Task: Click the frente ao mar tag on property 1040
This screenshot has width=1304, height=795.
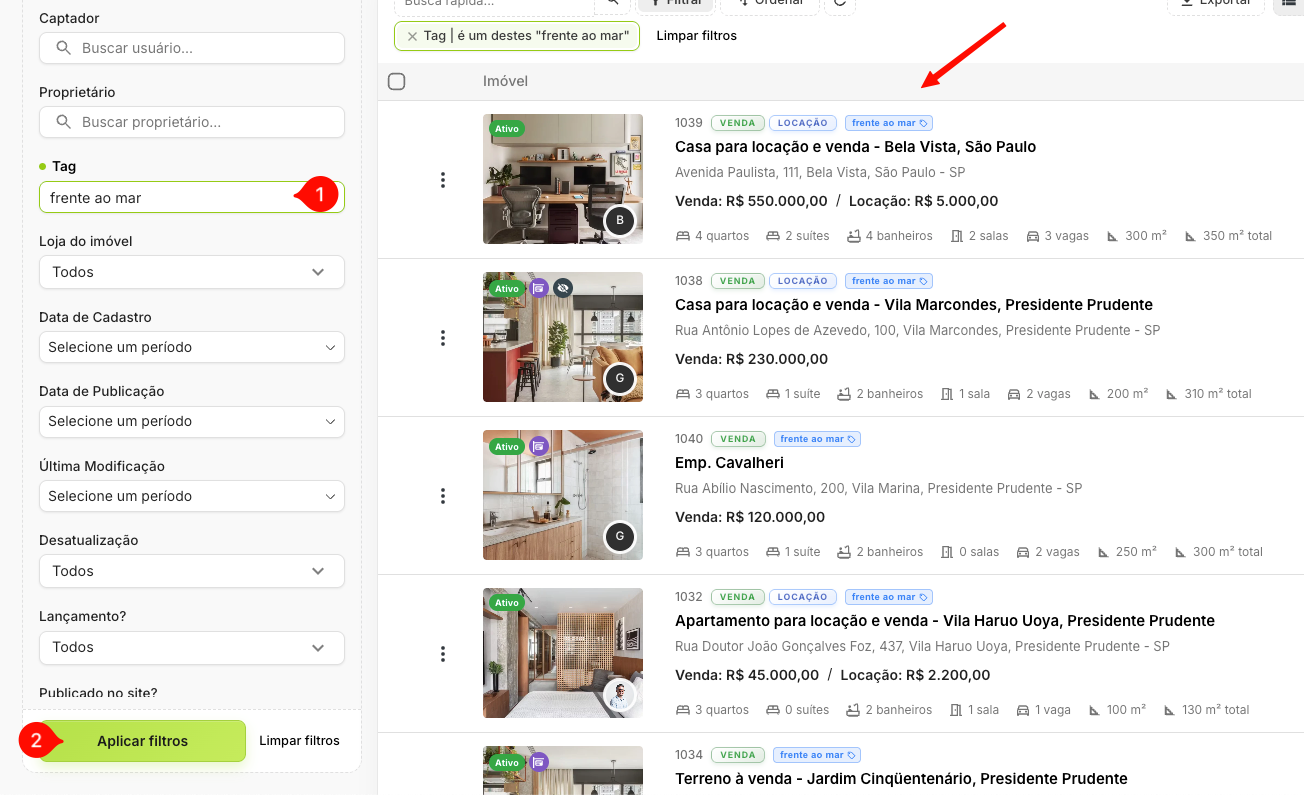Action: tap(817, 439)
